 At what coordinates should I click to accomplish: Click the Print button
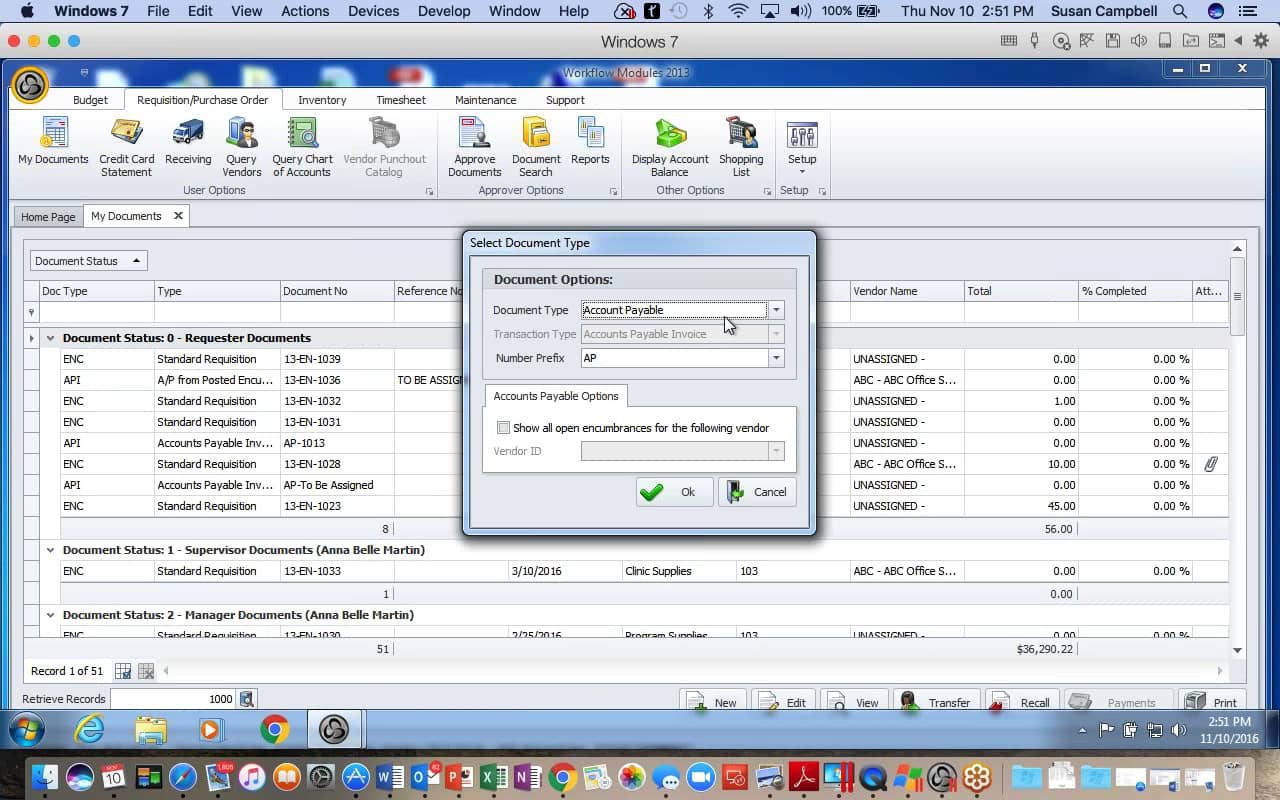[x=1212, y=702]
